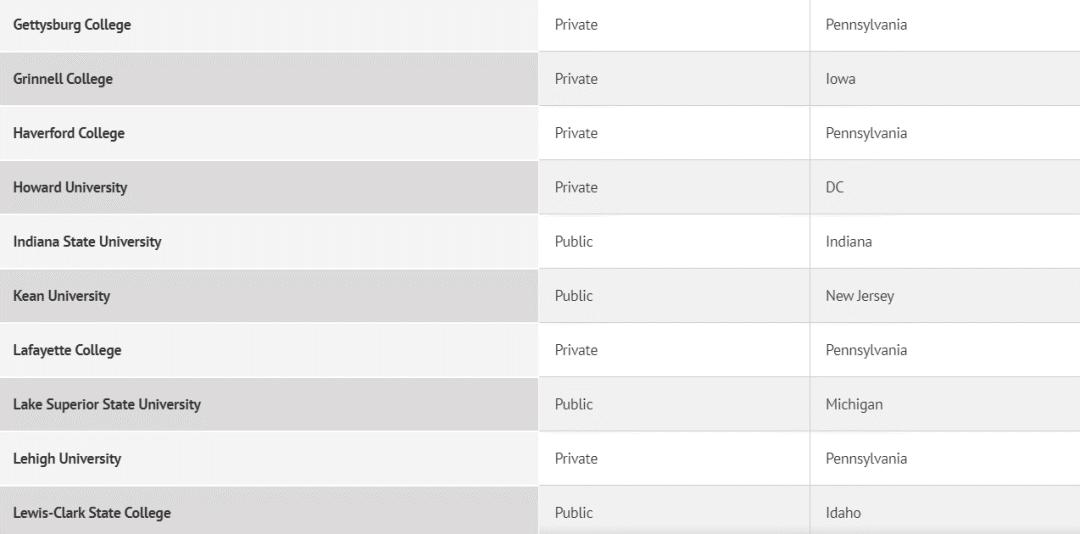
Task: Open the Lake Superior State University entry
Action: click(x=107, y=404)
